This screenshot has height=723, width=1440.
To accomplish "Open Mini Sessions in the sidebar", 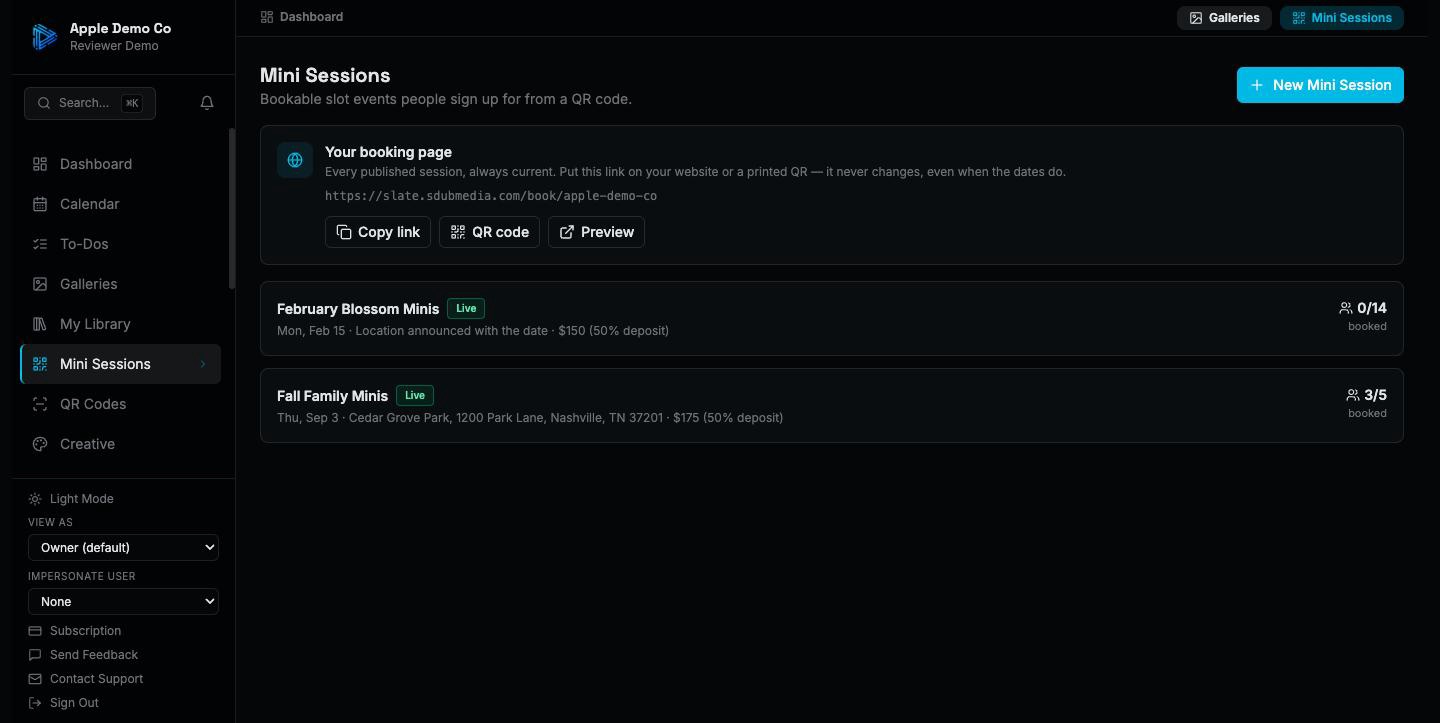I will [x=121, y=364].
